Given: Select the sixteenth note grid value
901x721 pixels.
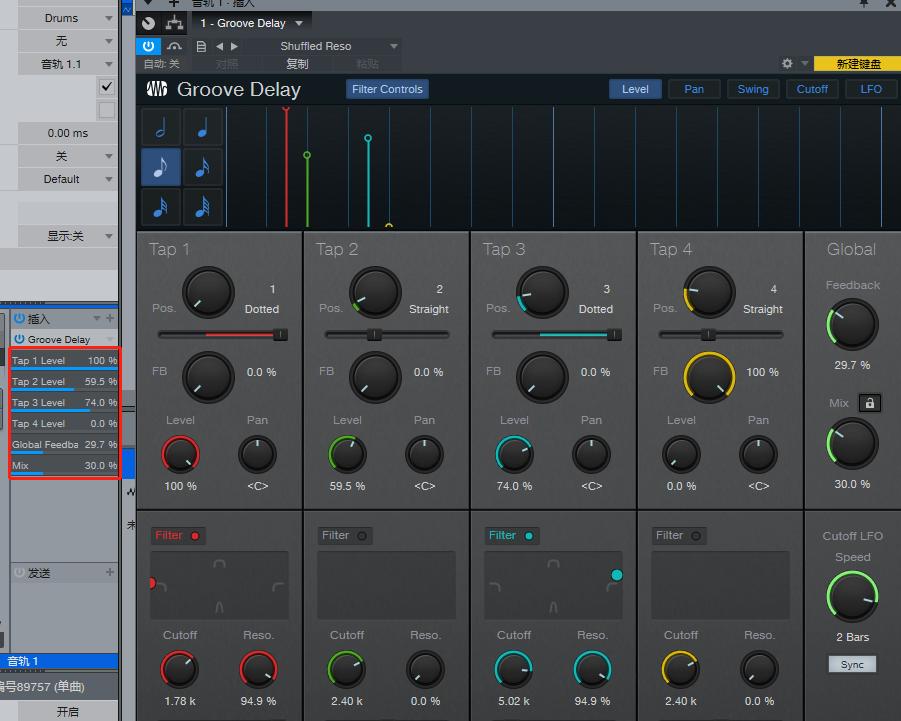Looking at the screenshot, I should click(202, 167).
